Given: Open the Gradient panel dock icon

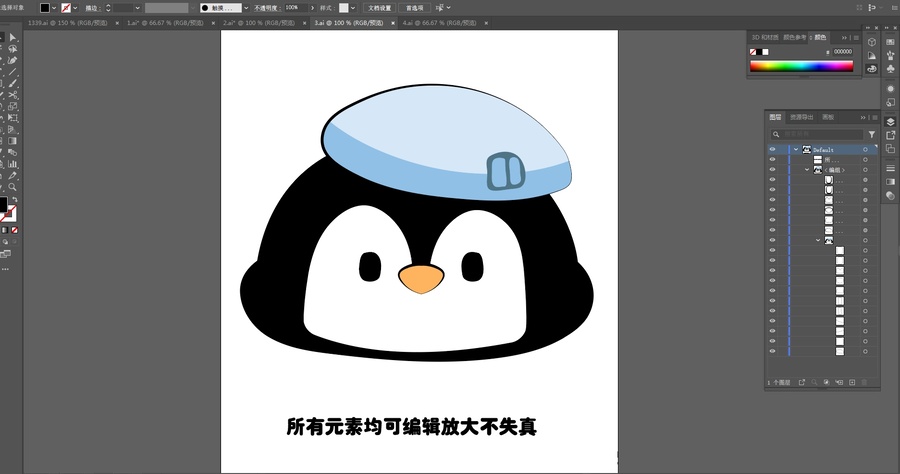Looking at the screenshot, I should pos(890,182).
